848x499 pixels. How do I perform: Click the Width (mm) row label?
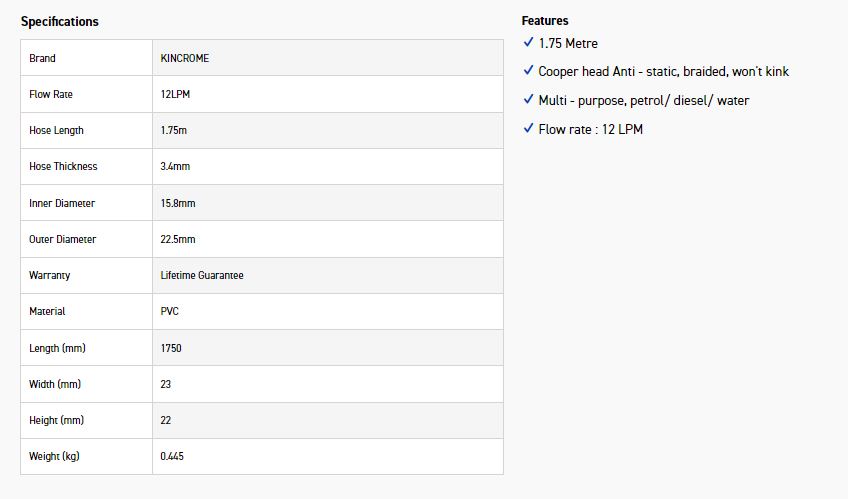coord(55,384)
